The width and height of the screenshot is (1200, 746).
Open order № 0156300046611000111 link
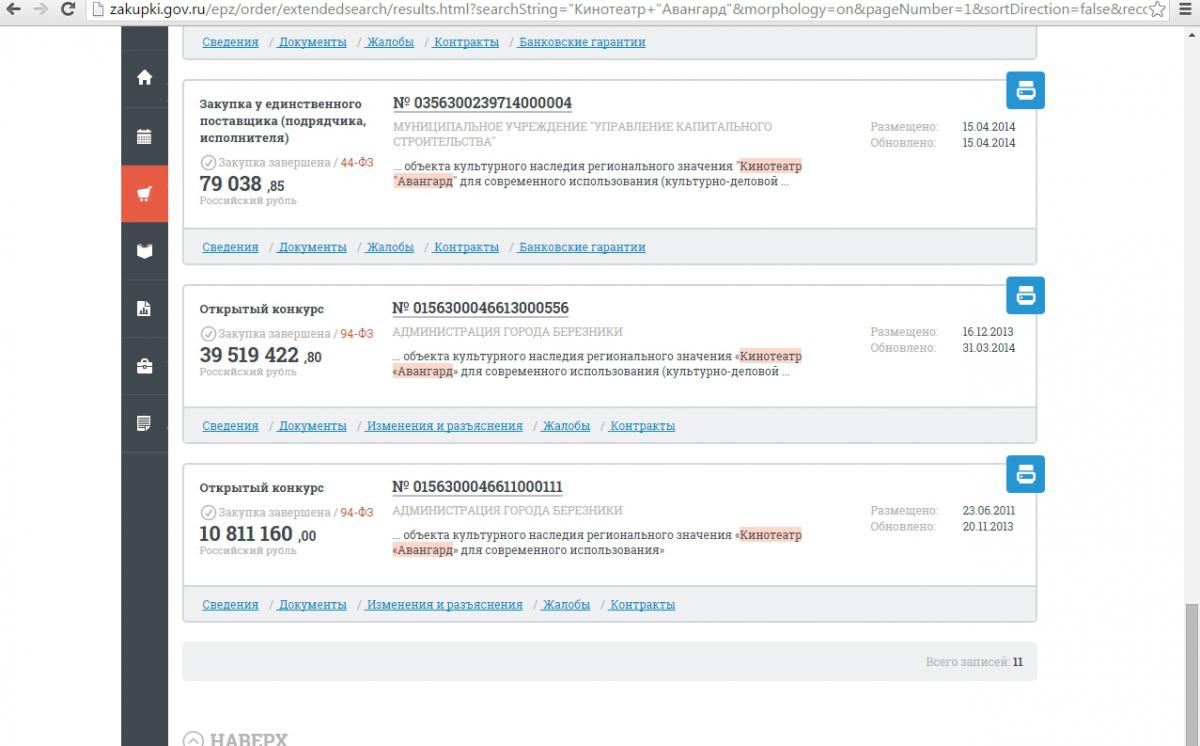coord(477,487)
